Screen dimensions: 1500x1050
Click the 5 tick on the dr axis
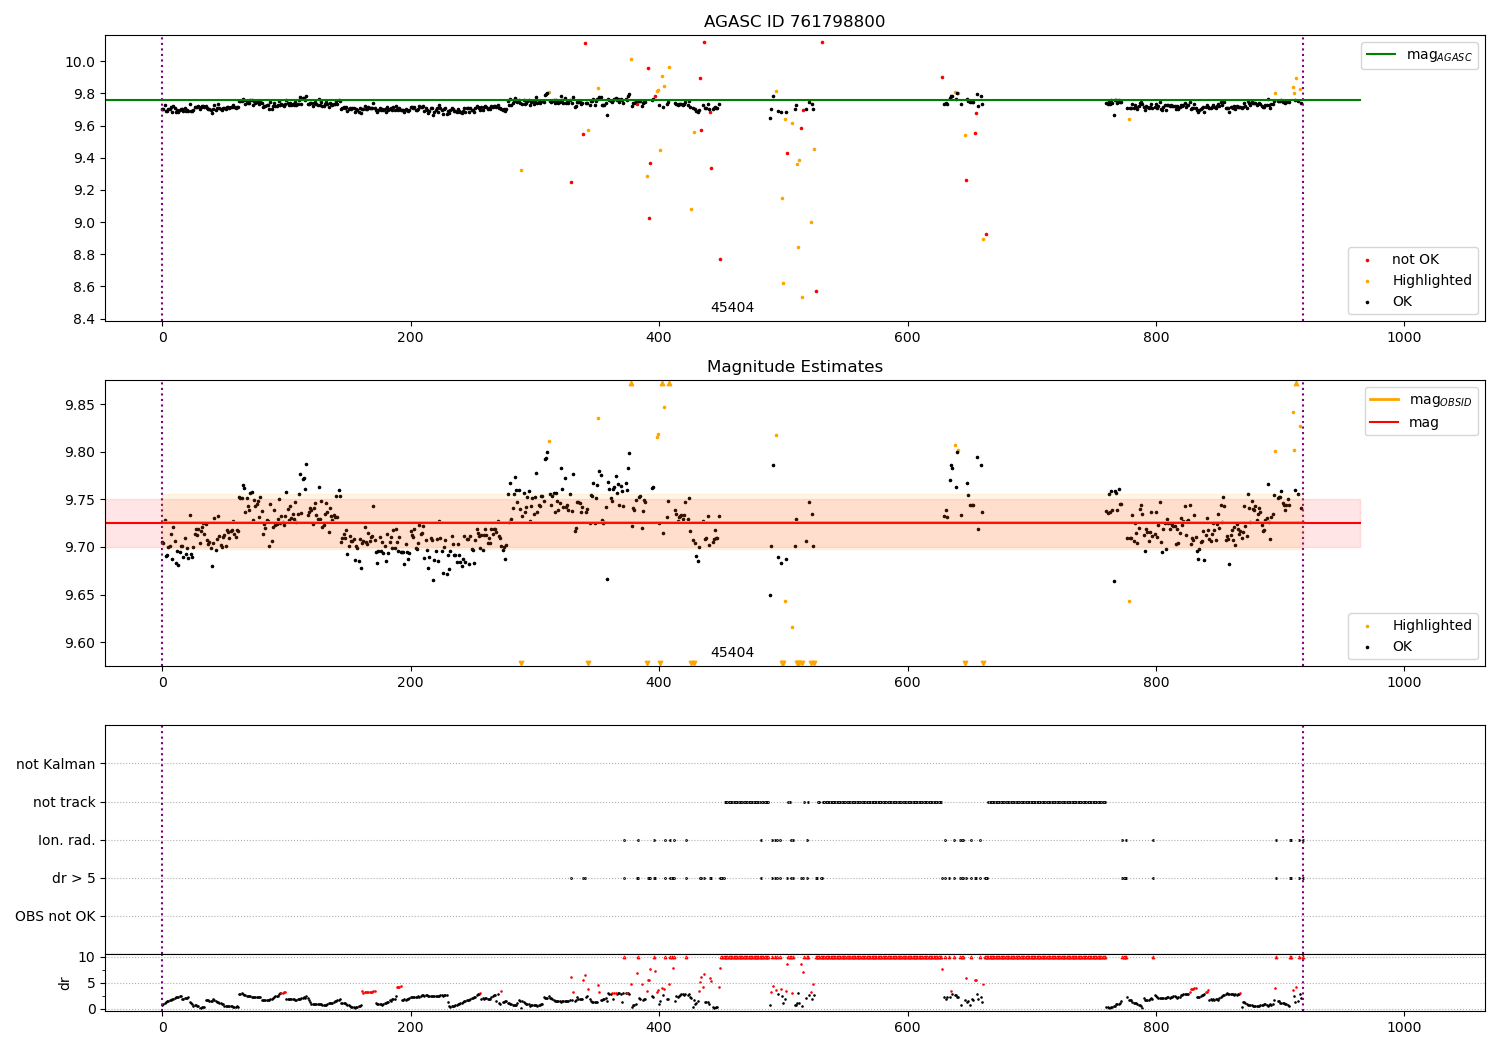click(91, 983)
